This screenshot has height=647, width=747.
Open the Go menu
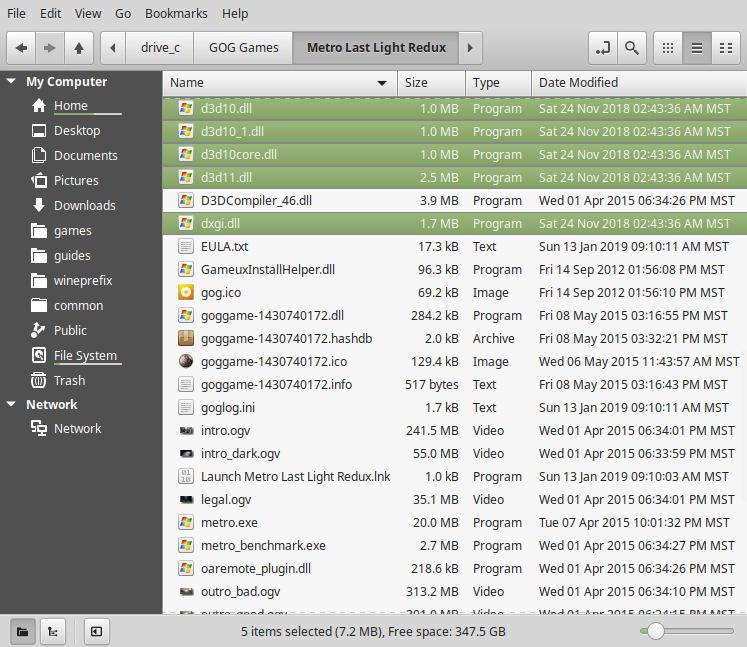123,13
